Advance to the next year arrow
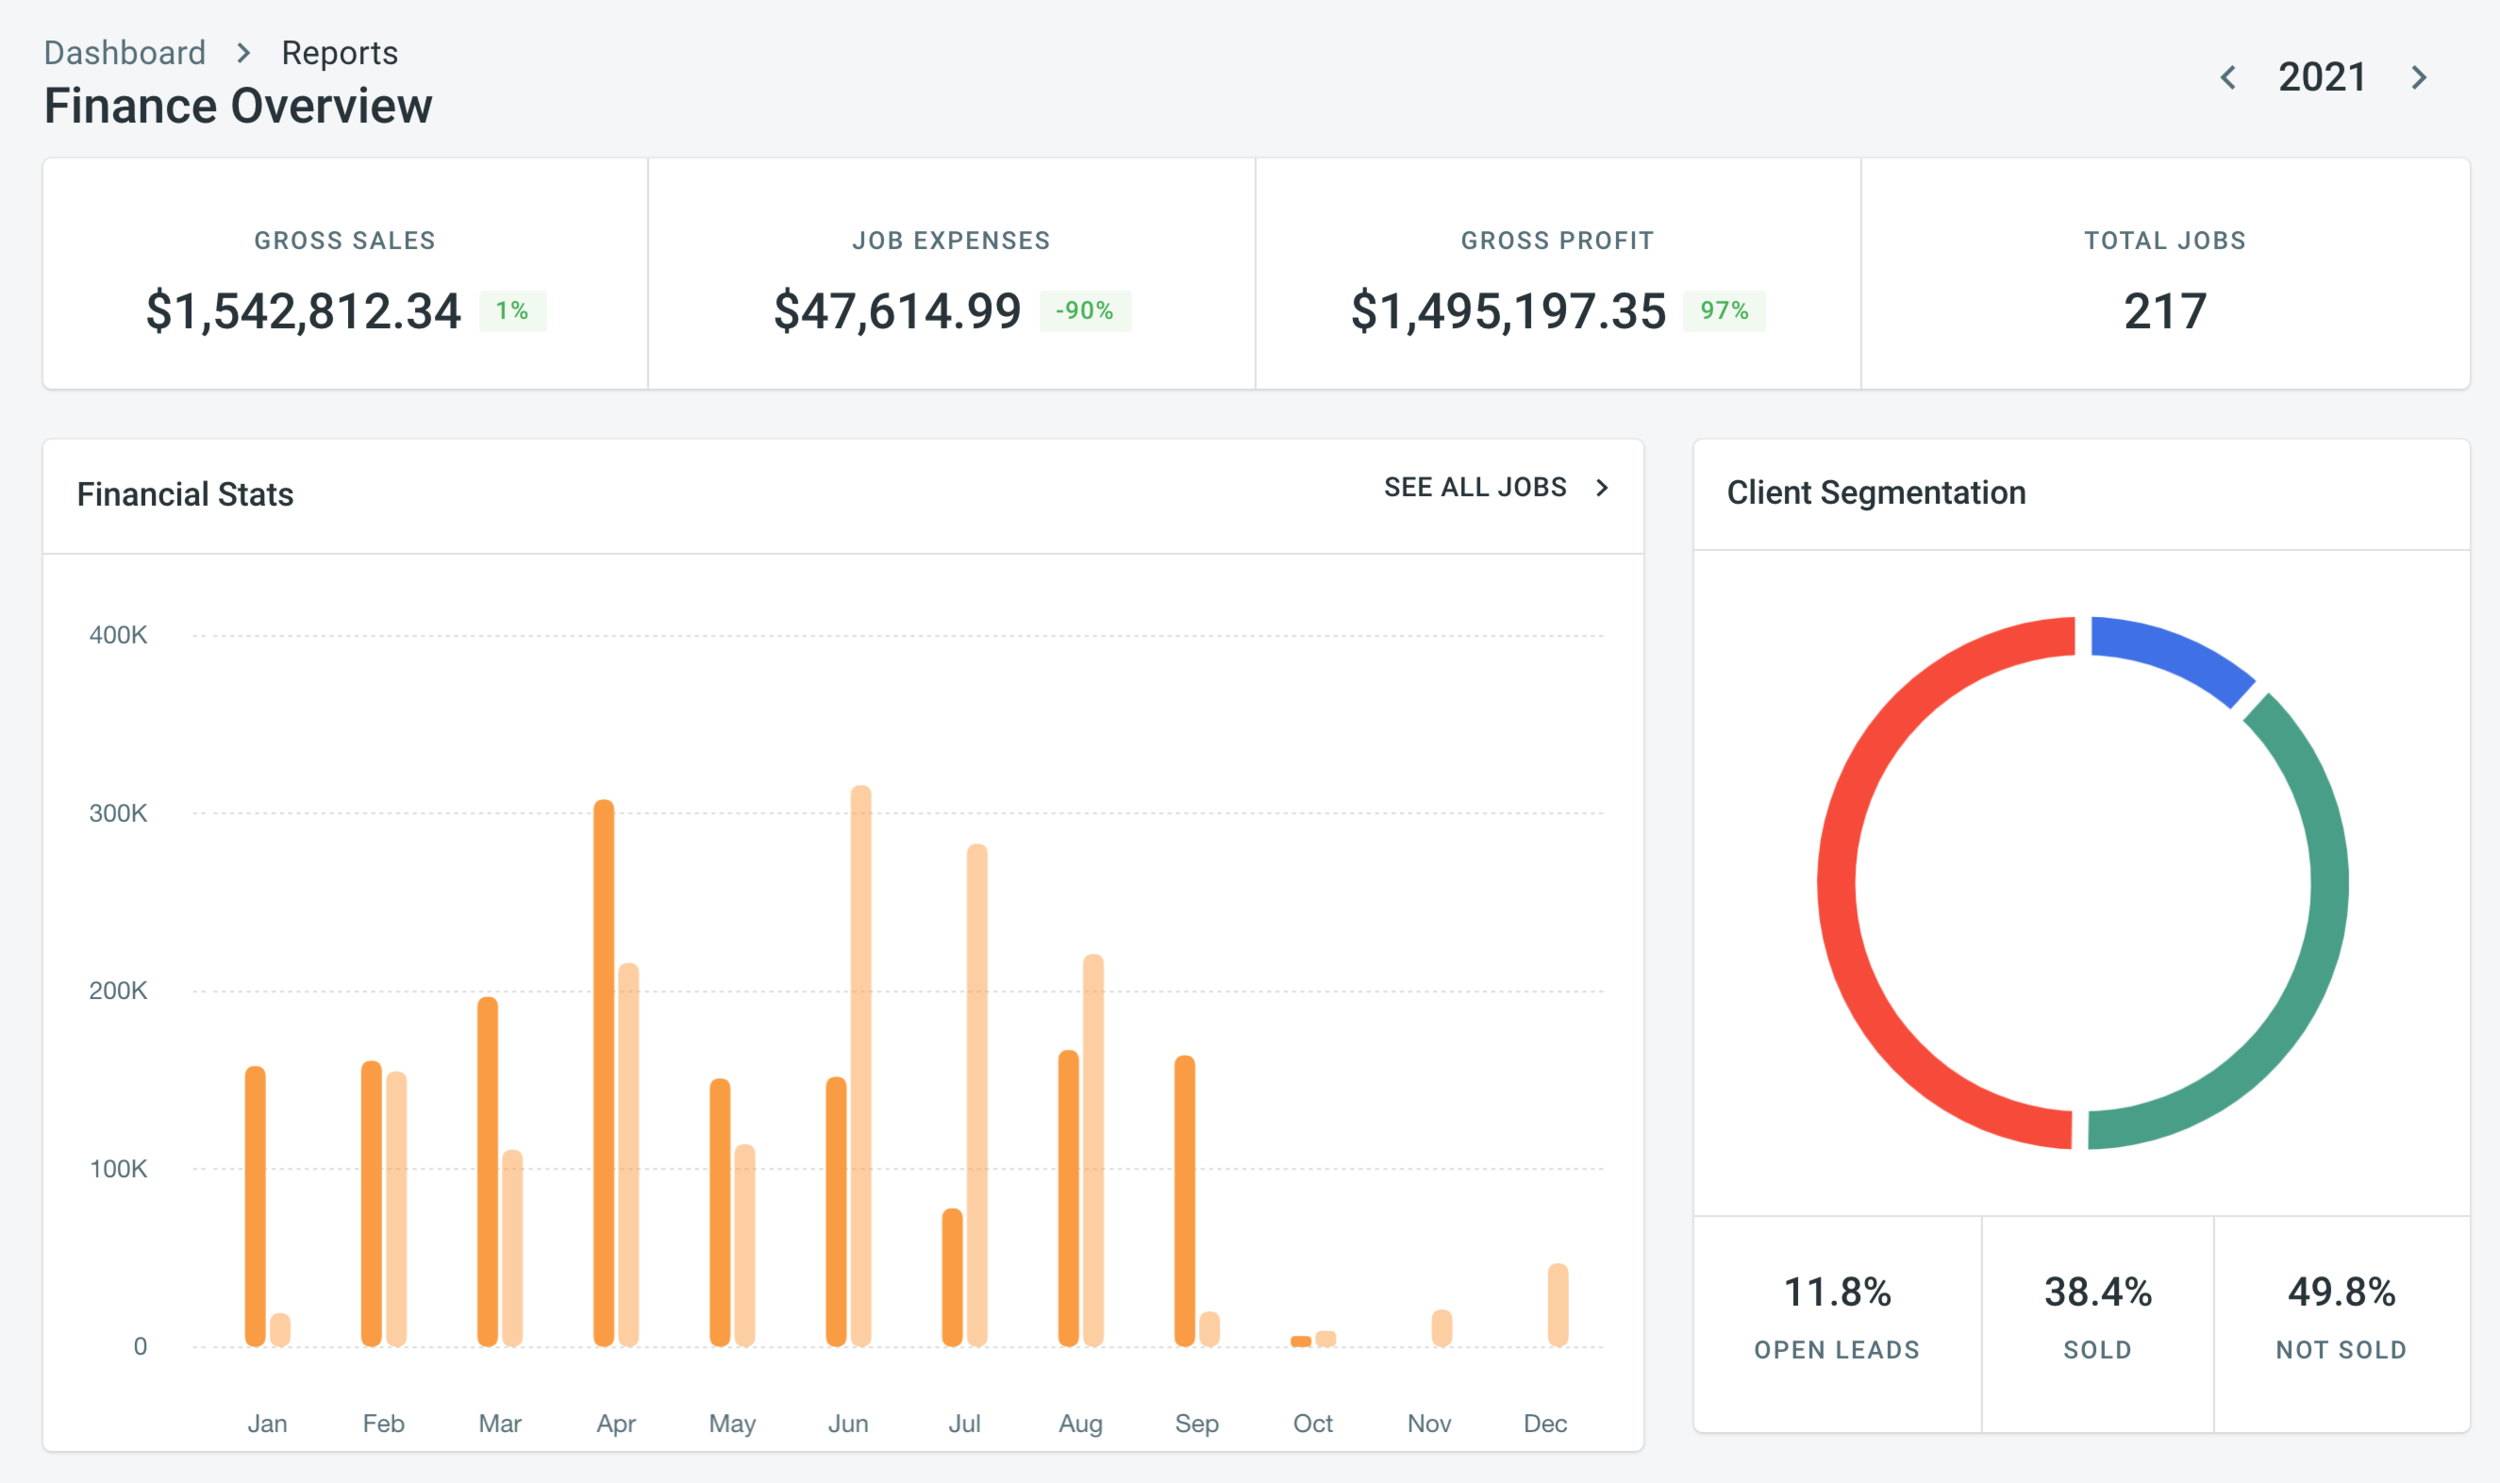 pyautogui.click(x=2419, y=78)
